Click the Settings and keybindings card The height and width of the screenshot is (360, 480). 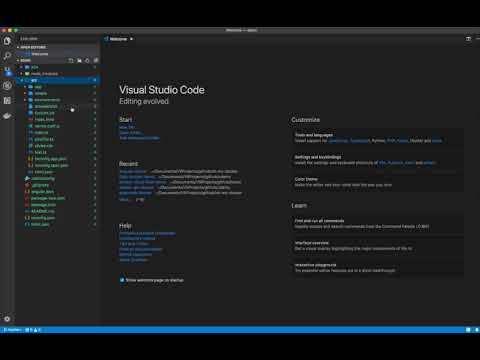click(377, 160)
